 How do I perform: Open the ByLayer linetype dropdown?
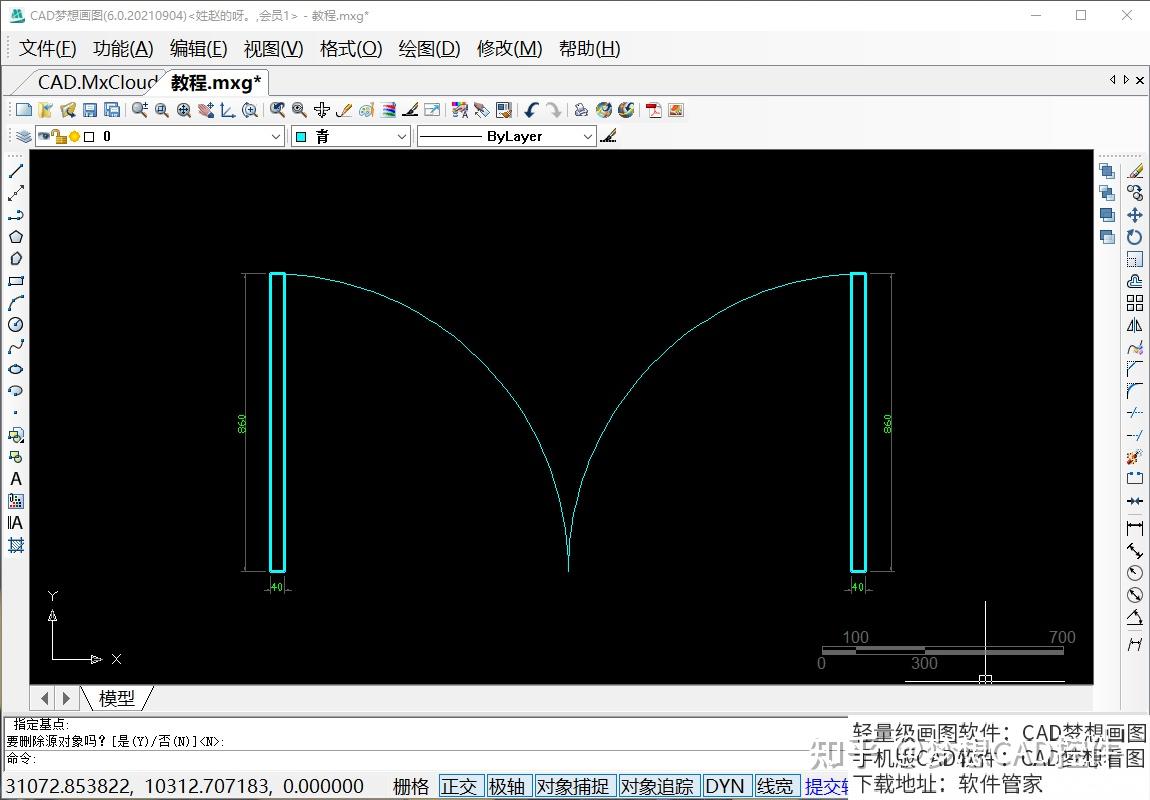click(x=587, y=136)
